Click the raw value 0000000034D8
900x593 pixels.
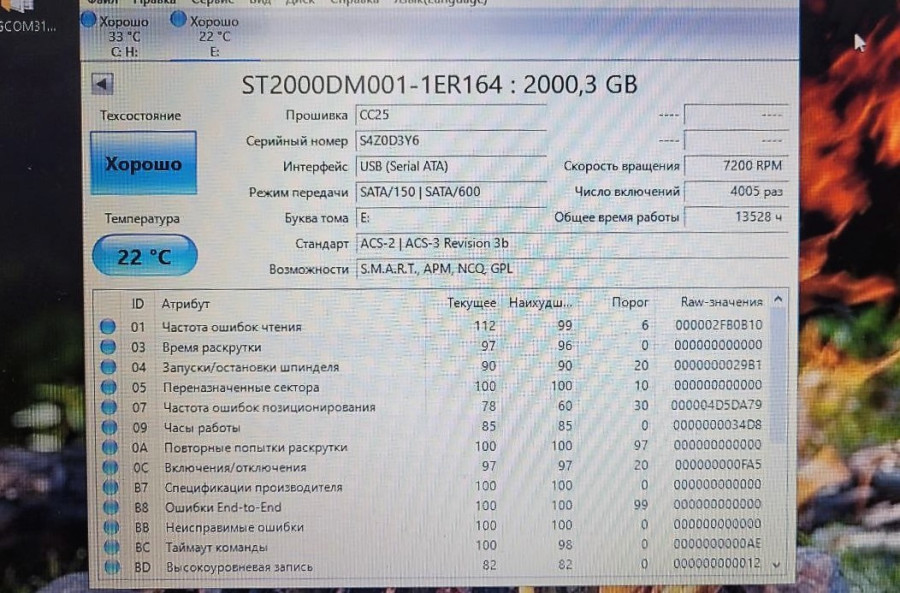[717, 425]
